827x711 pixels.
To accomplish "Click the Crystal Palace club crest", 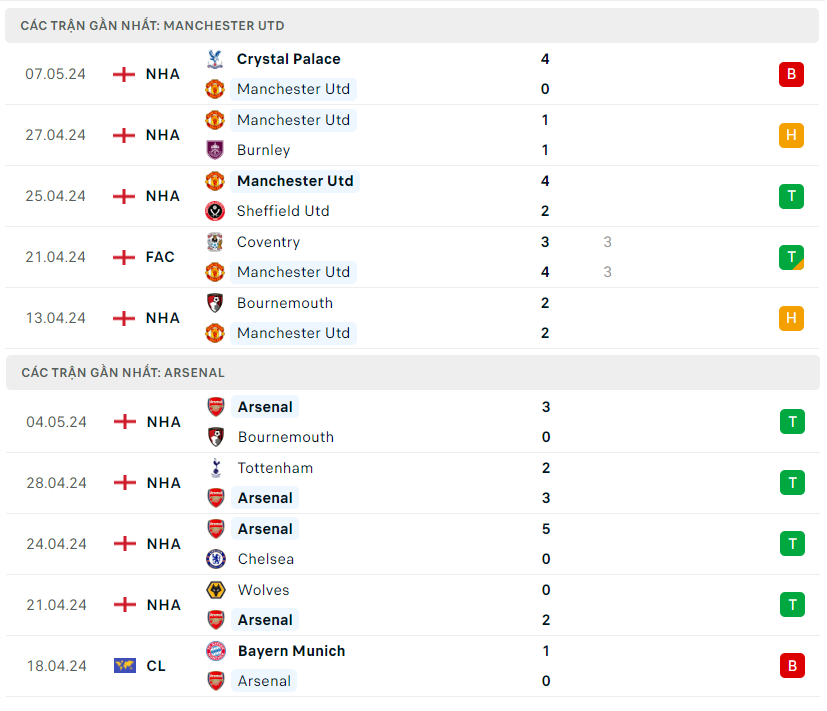I will (215, 59).
